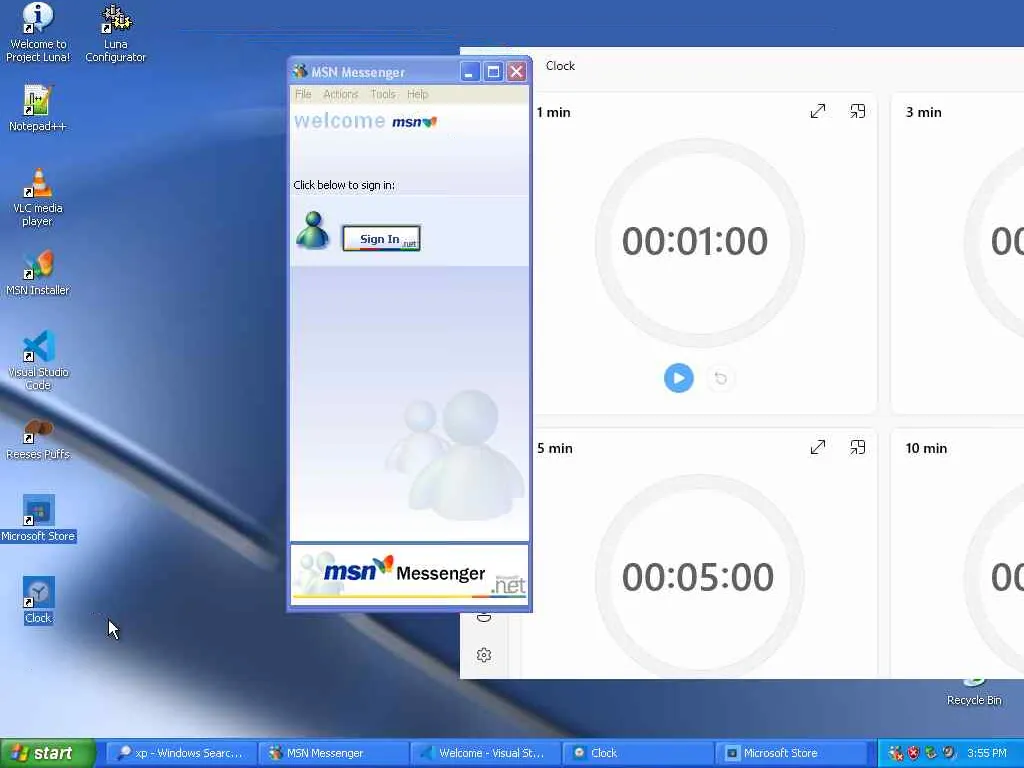Open the 'Welcome to Project Luna!' desktop shortcut
Image resolution: width=1024 pixels, height=768 pixels.
38,33
